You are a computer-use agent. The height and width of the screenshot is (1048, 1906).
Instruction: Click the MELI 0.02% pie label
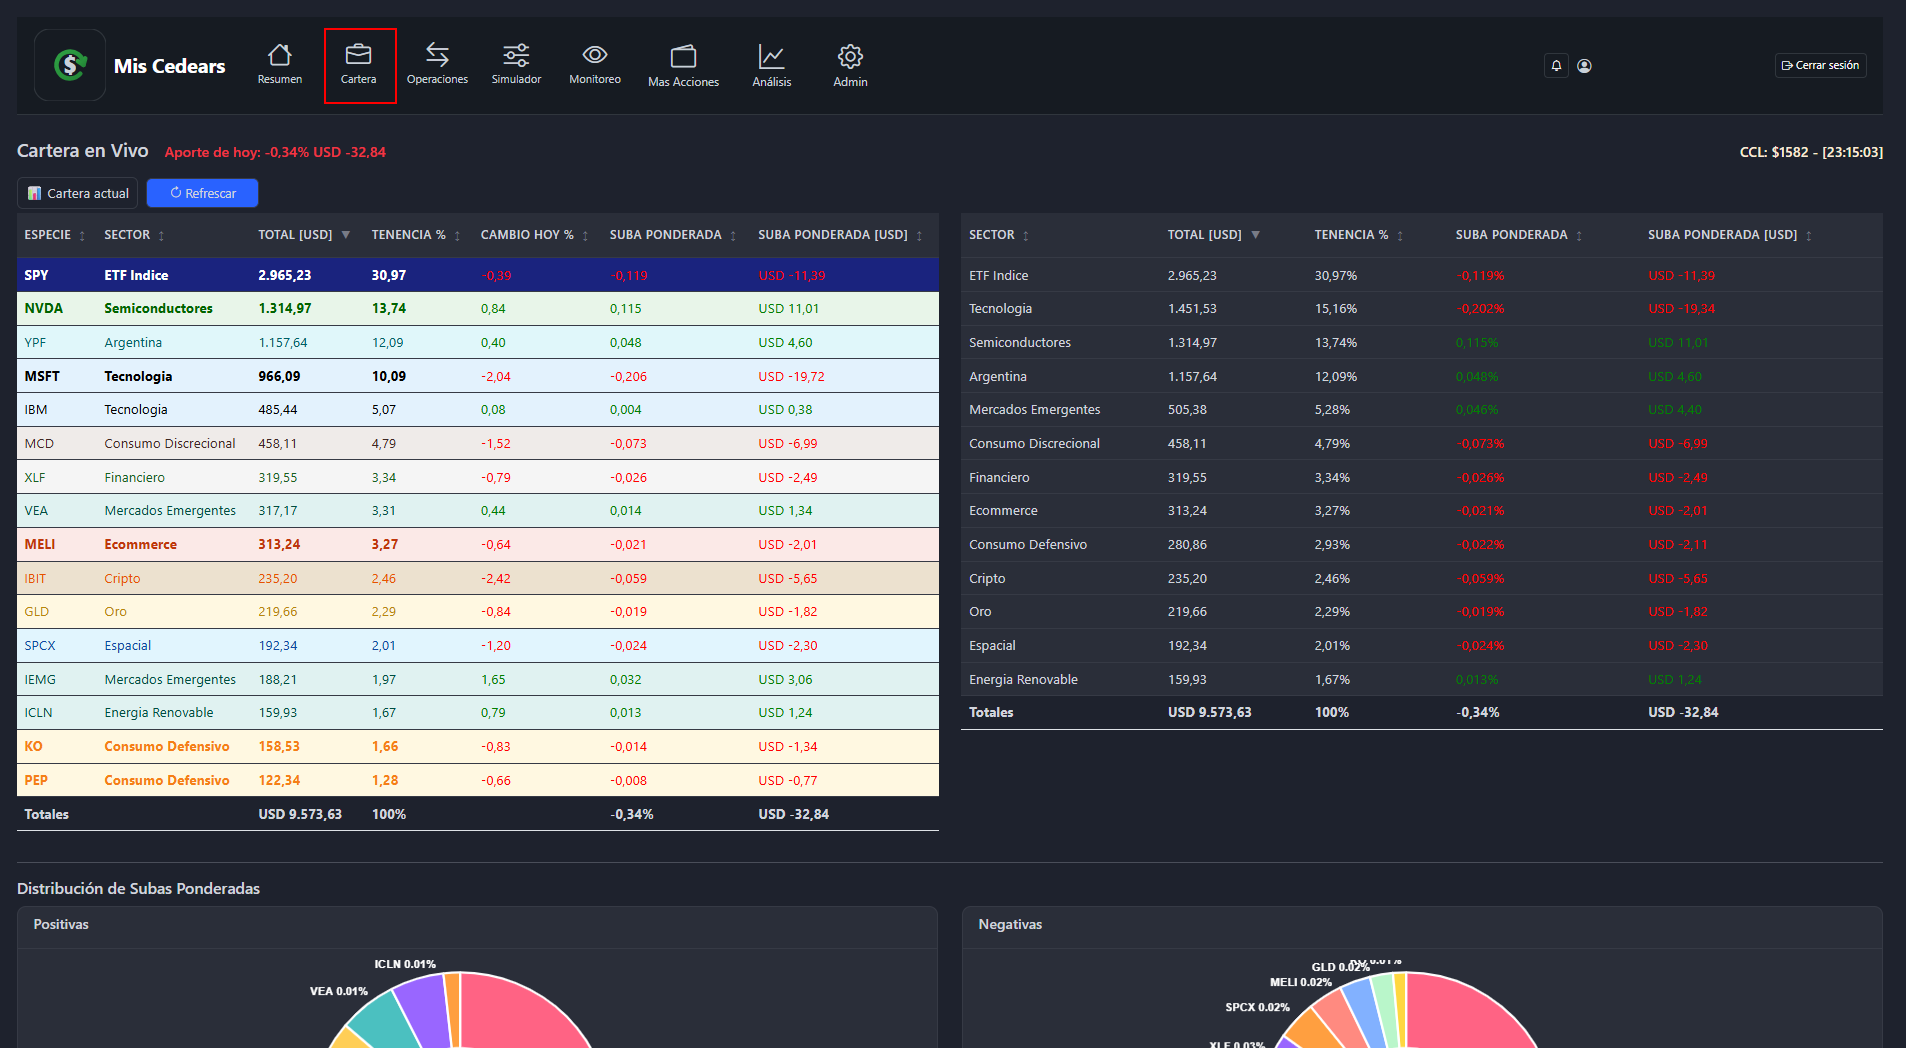[1301, 982]
